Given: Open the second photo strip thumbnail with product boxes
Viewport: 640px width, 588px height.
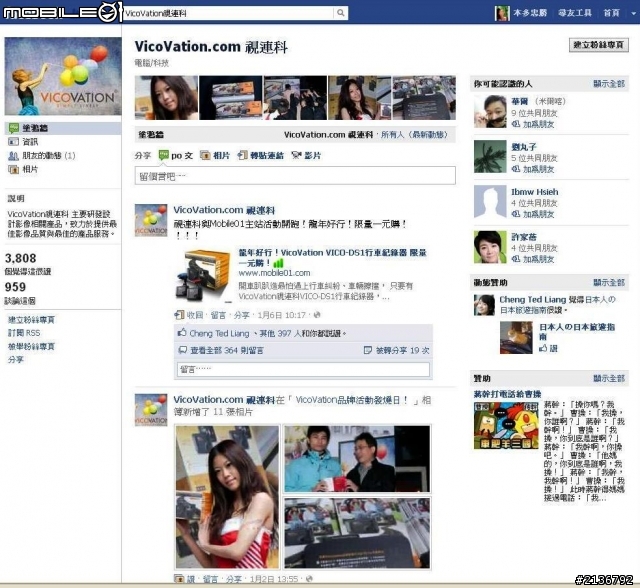Looking at the screenshot, I should pos(231,98).
